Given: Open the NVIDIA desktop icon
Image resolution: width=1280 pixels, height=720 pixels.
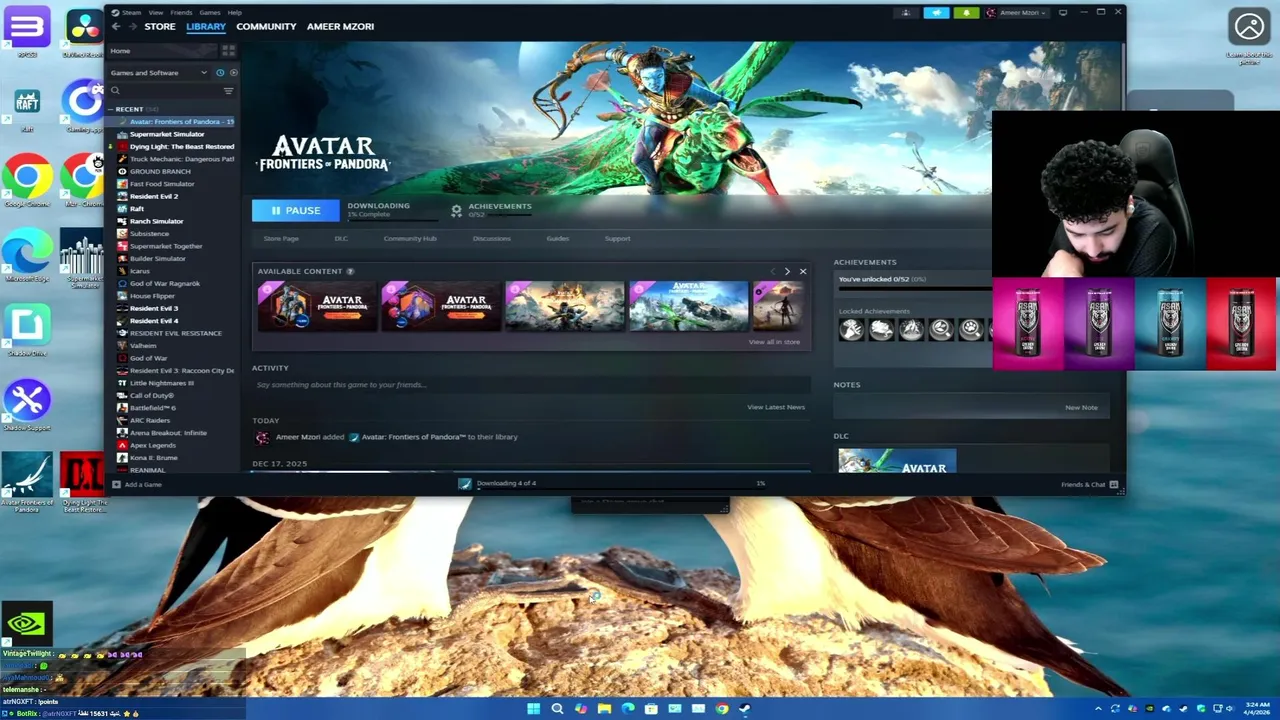Looking at the screenshot, I should (26, 625).
